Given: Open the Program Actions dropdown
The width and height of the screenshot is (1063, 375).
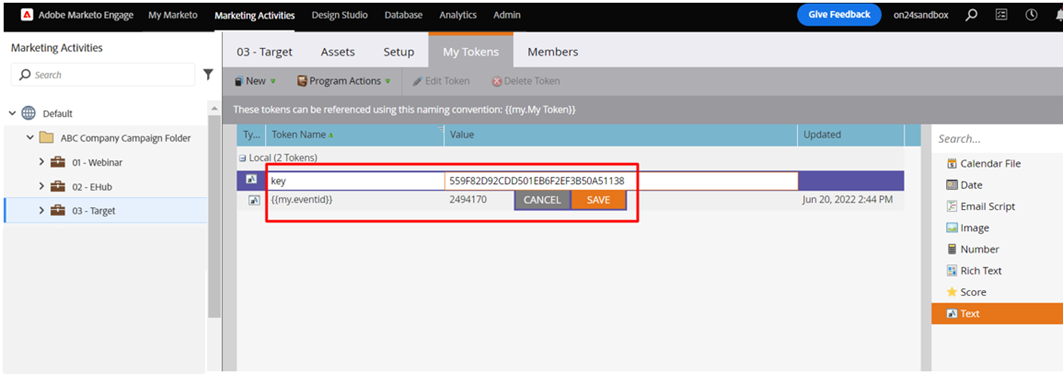Looking at the screenshot, I should tap(344, 81).
